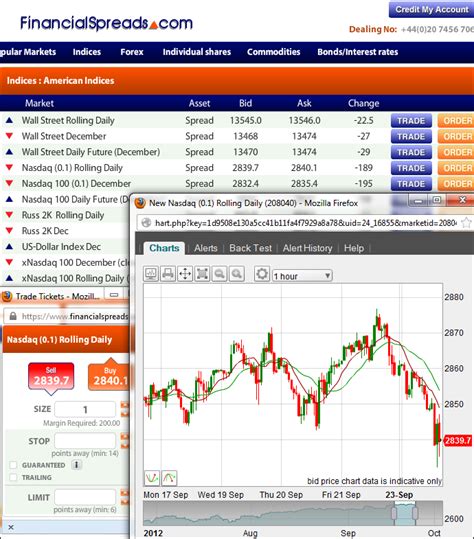Click right handle of chart range slider
This screenshot has height=539, width=474.
click(415, 513)
